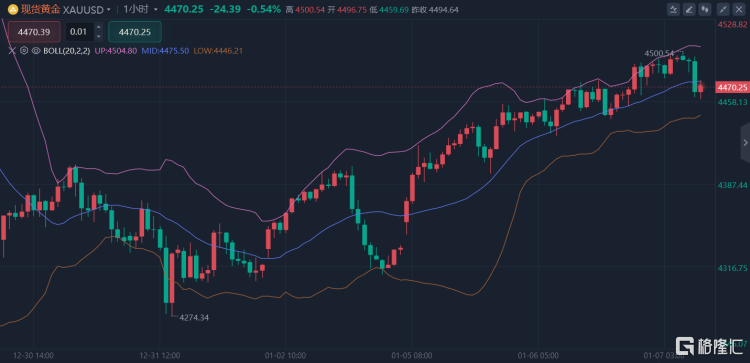Expand the right side panel arrow
The width and height of the screenshot is (750, 363).
click(745, 143)
